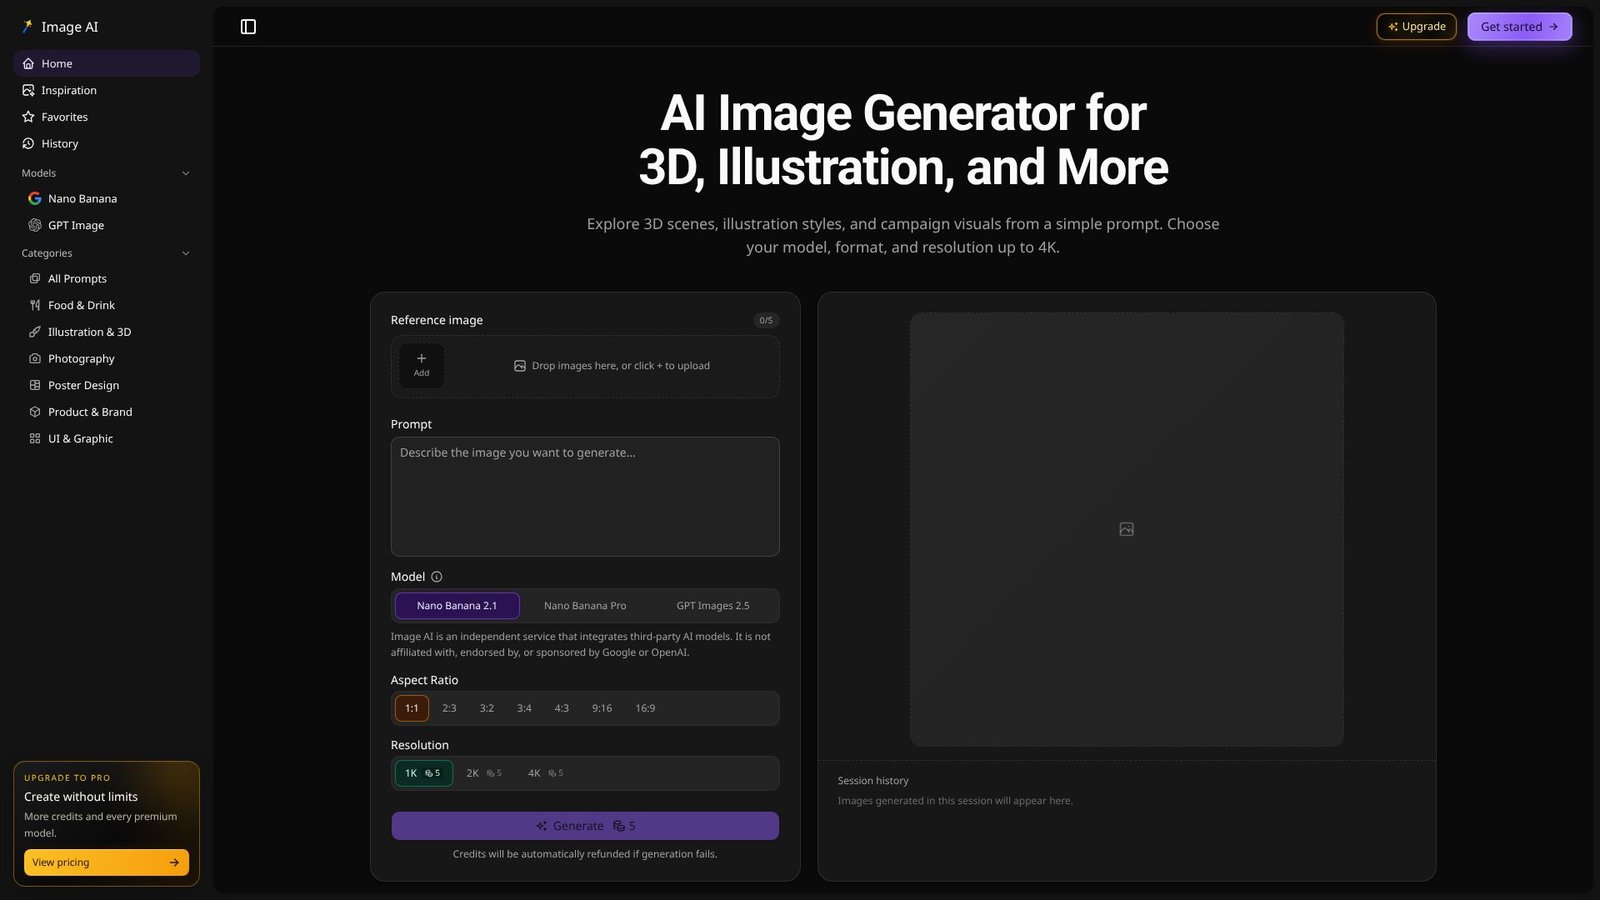The height and width of the screenshot is (900, 1600).
Task: Click the Session history heading
Action: [x=873, y=781]
